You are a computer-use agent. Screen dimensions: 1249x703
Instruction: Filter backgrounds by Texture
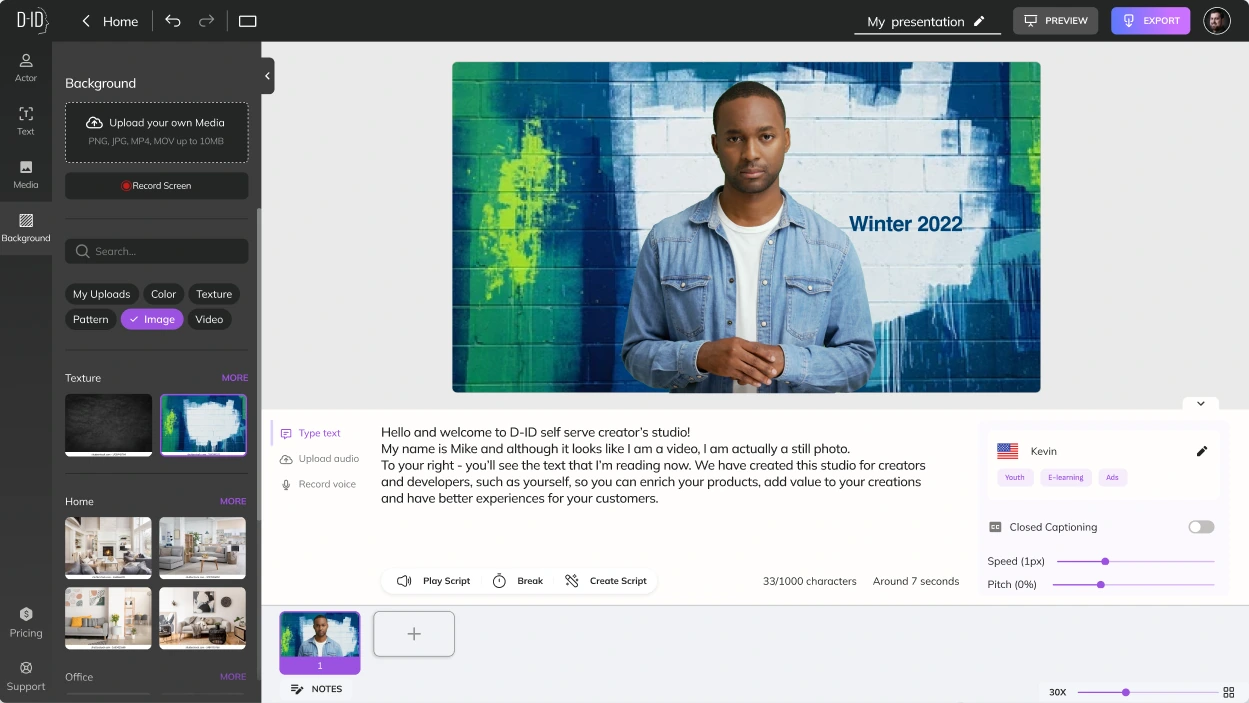[214, 294]
